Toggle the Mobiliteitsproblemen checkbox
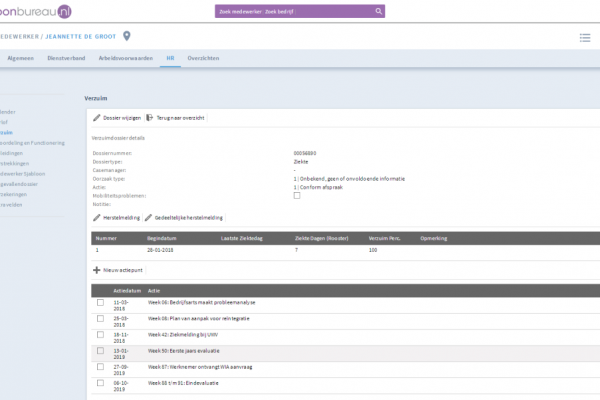The width and height of the screenshot is (600, 400). click(297, 195)
